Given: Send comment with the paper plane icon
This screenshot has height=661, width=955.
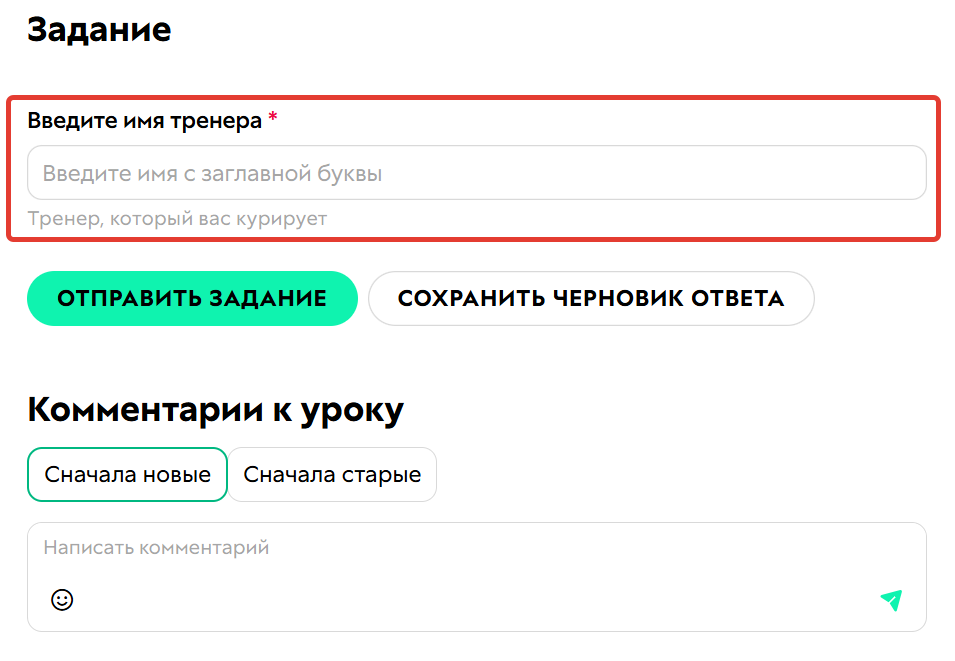Looking at the screenshot, I should point(892,600).
